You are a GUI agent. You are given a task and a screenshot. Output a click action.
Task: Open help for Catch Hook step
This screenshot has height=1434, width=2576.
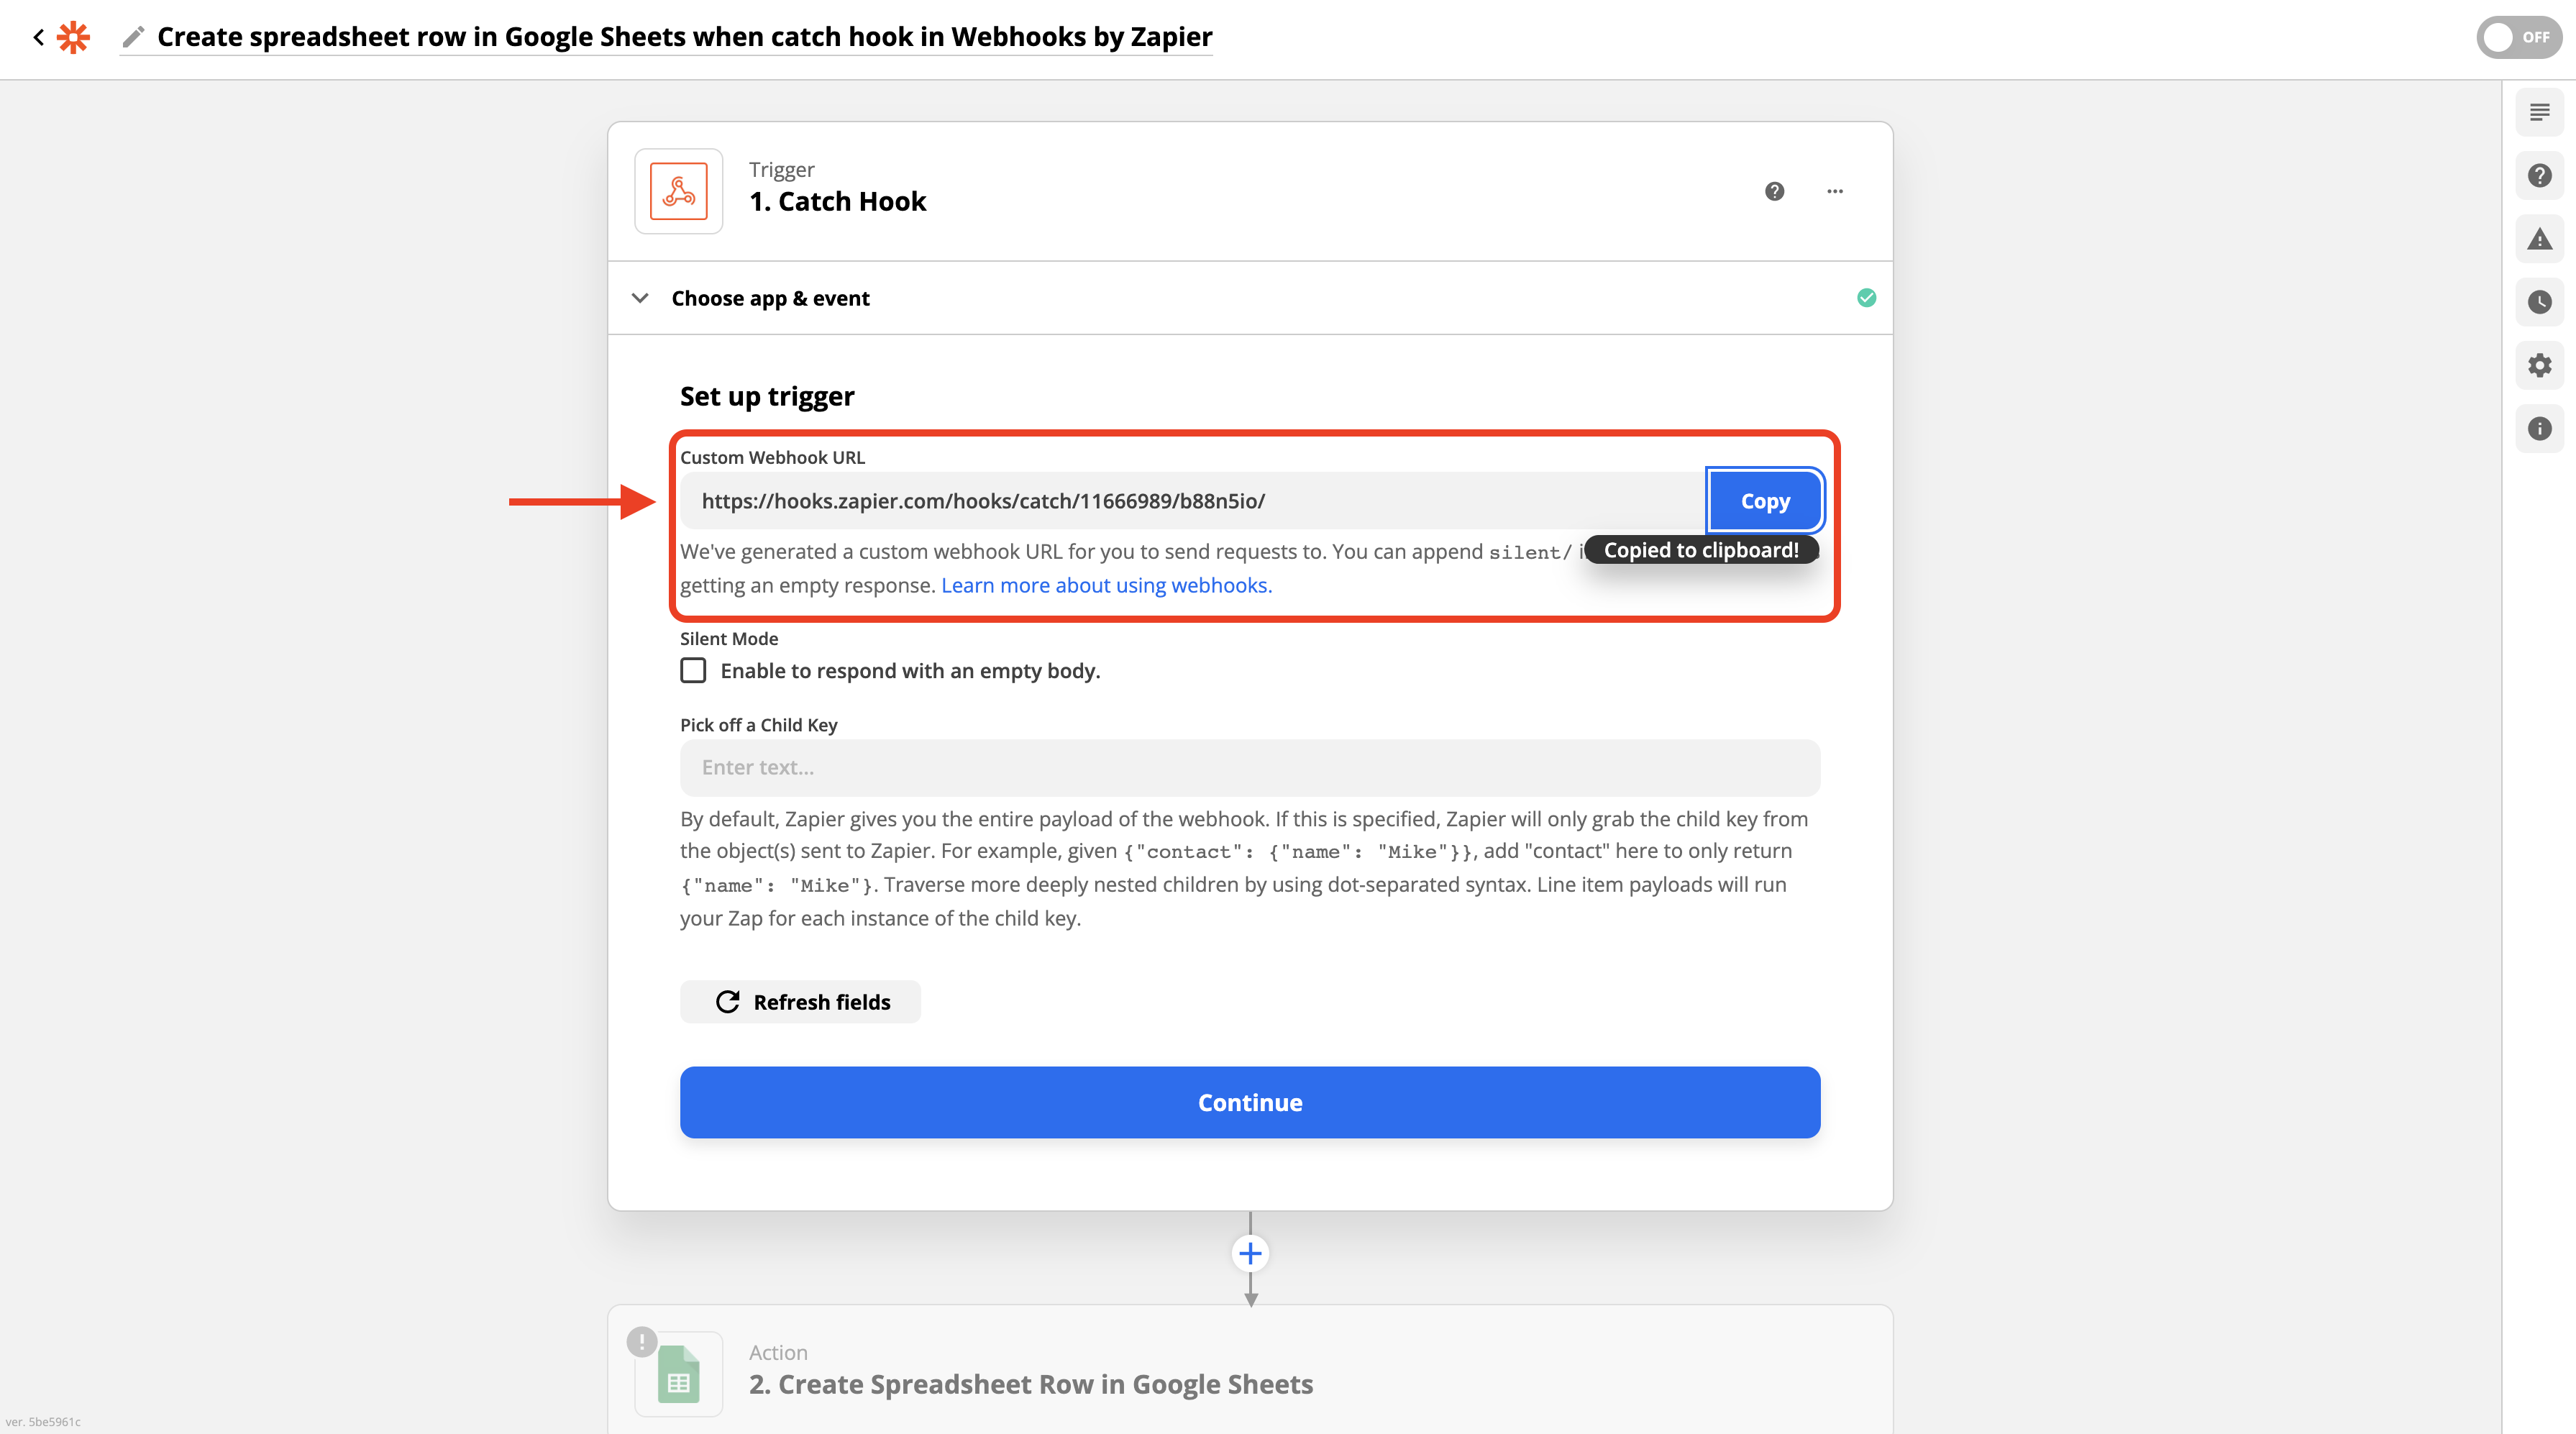[1774, 191]
